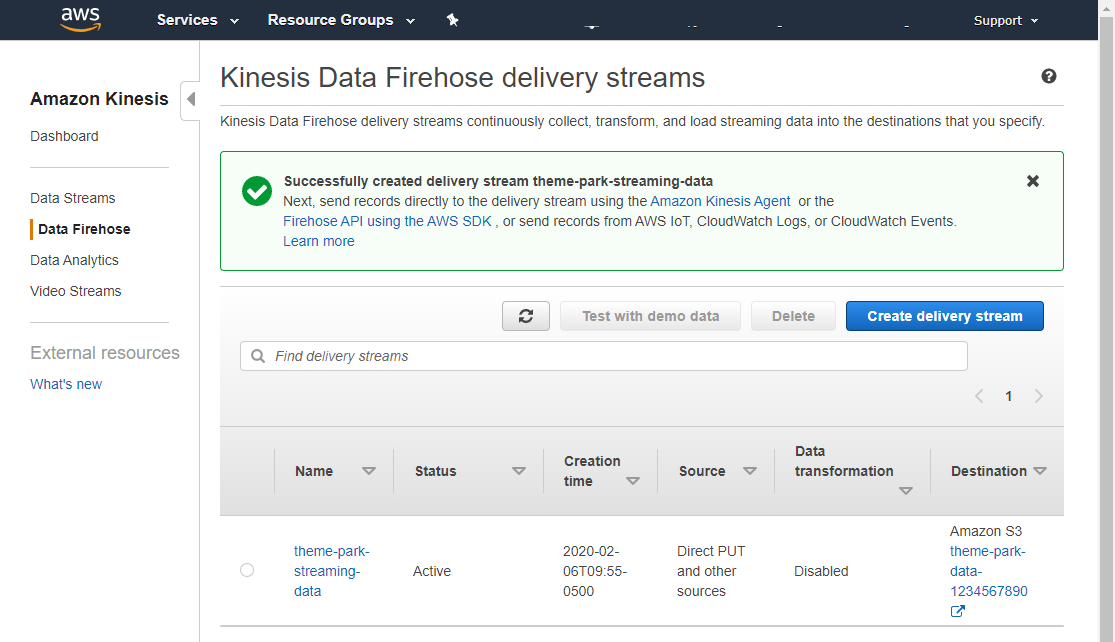Screen dimensions: 1115x642
Task: Open the What's new link
Action: click(66, 385)
